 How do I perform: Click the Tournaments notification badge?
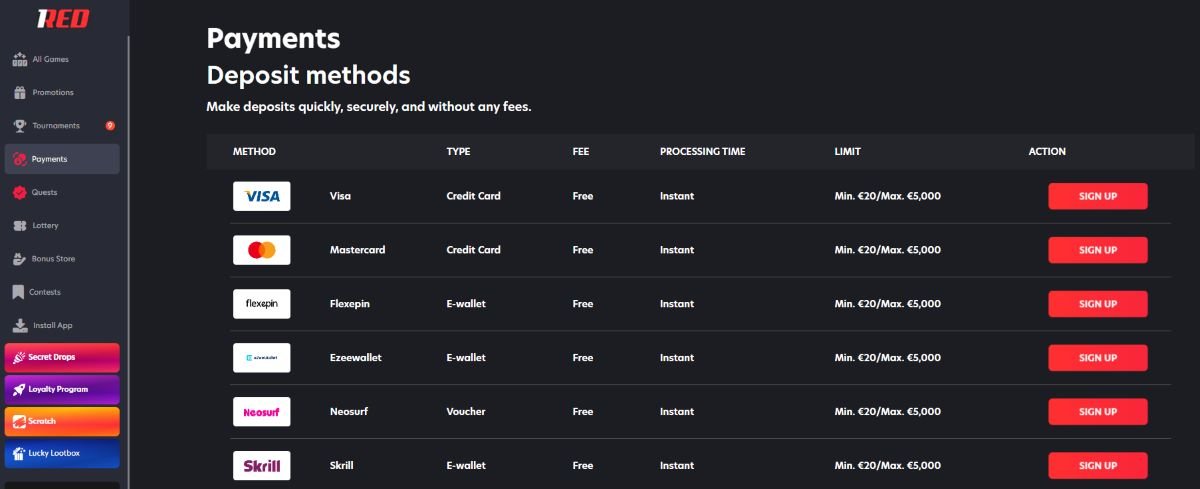[110, 126]
